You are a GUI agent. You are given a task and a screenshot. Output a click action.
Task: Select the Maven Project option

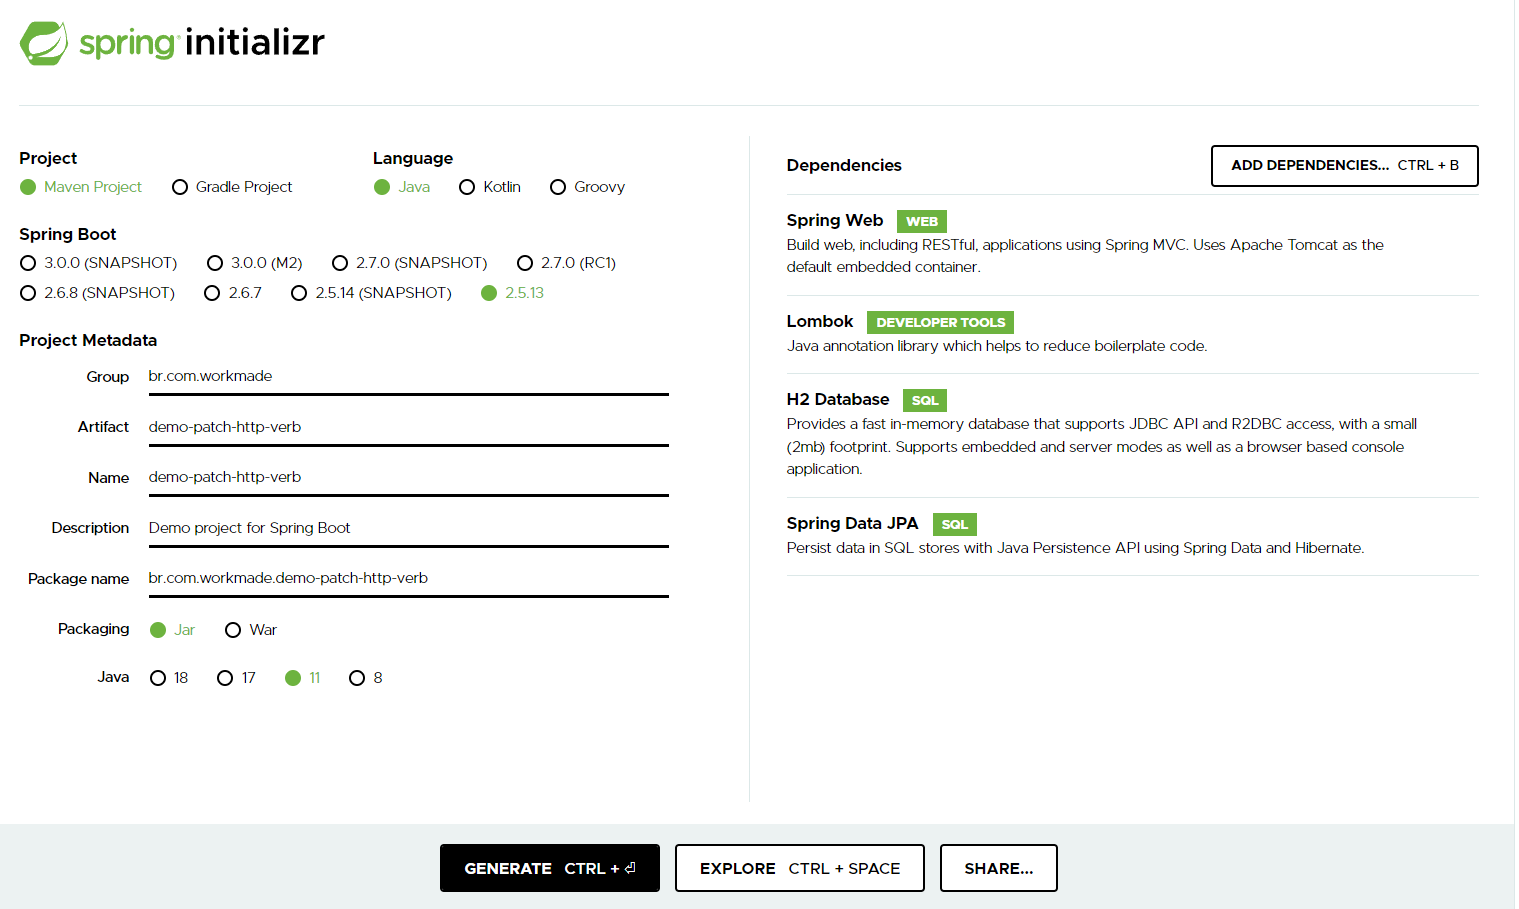click(81, 187)
